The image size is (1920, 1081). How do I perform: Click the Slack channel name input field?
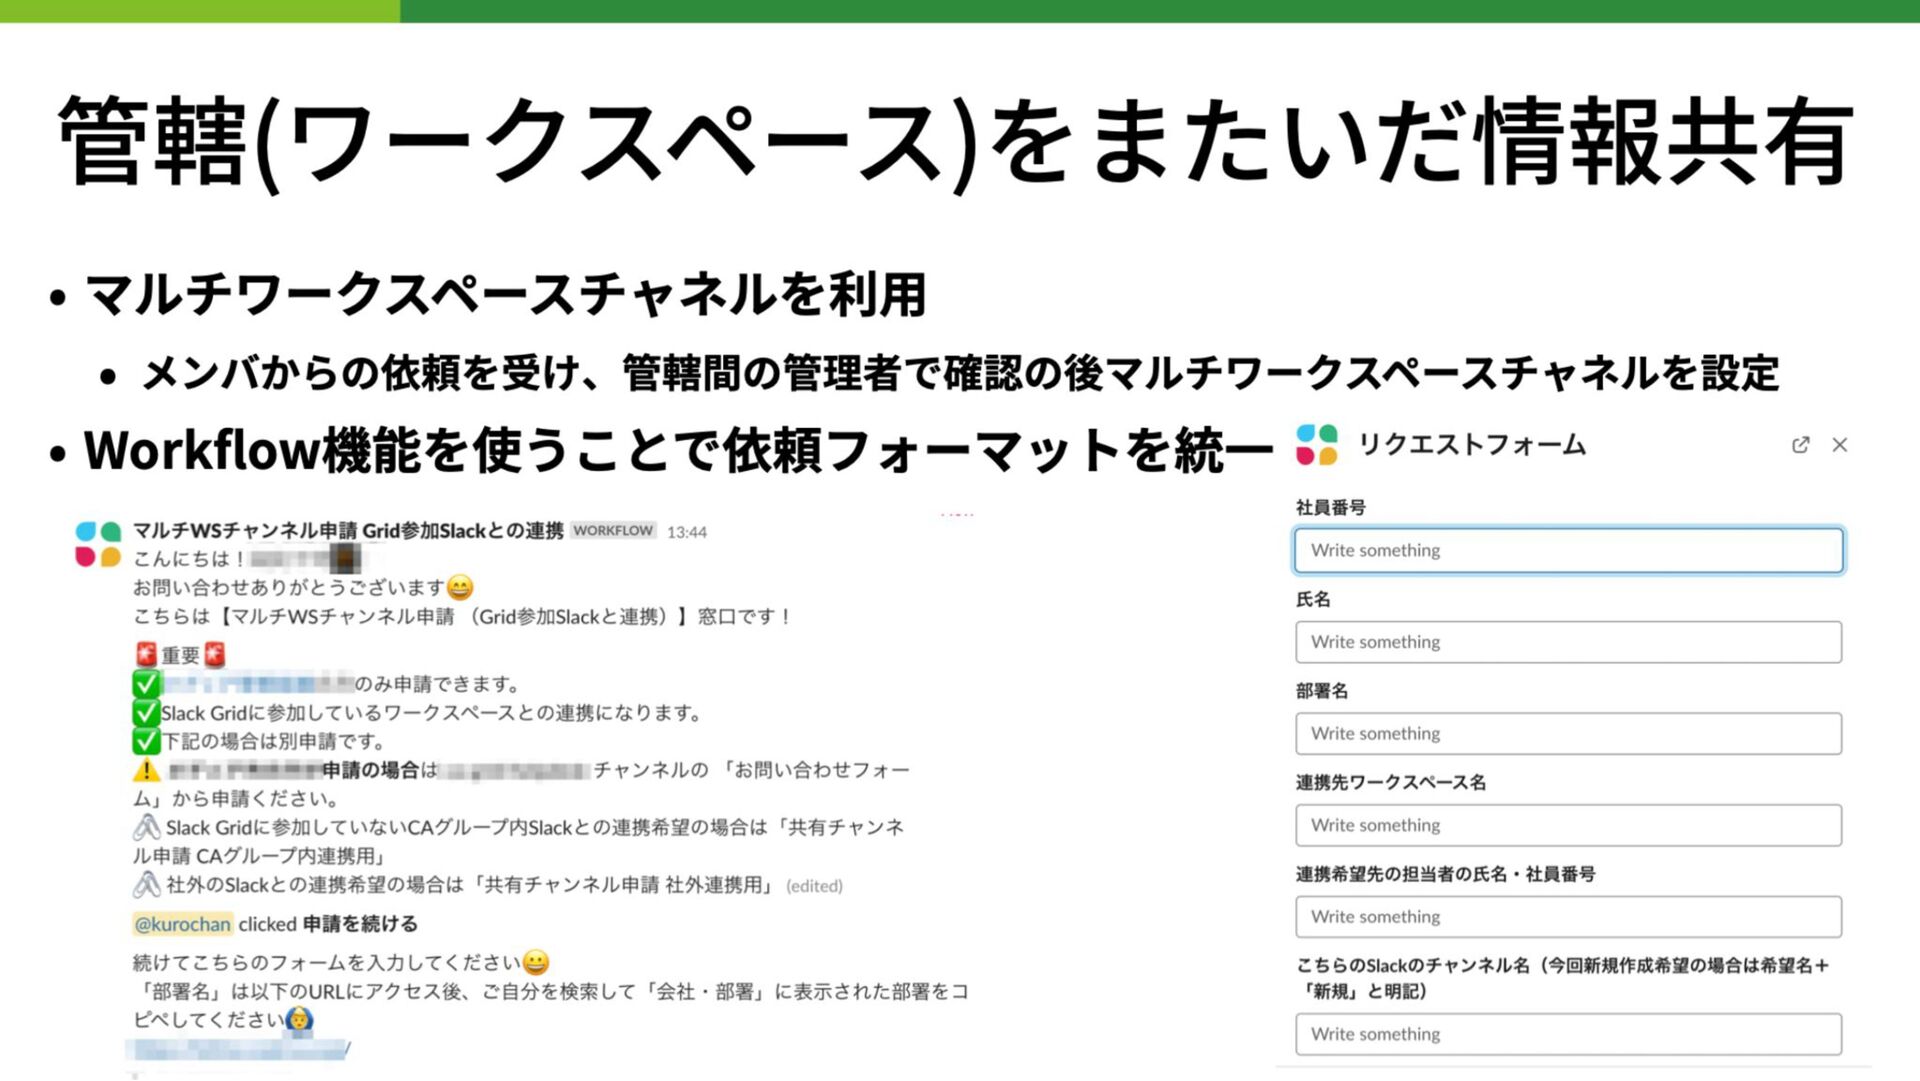tap(1568, 1034)
